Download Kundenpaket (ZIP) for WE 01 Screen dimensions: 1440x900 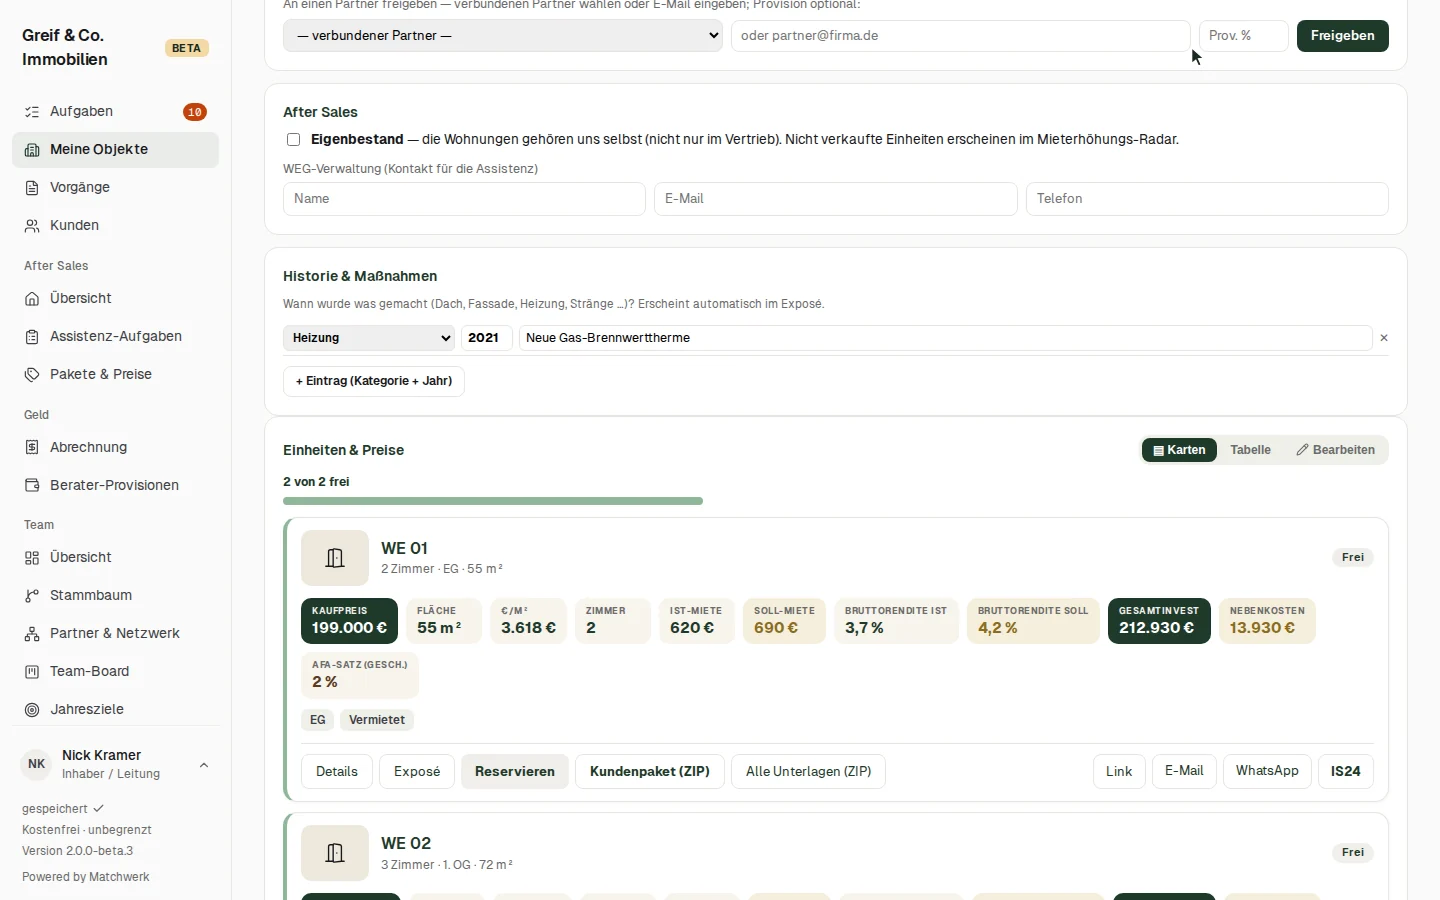650,772
